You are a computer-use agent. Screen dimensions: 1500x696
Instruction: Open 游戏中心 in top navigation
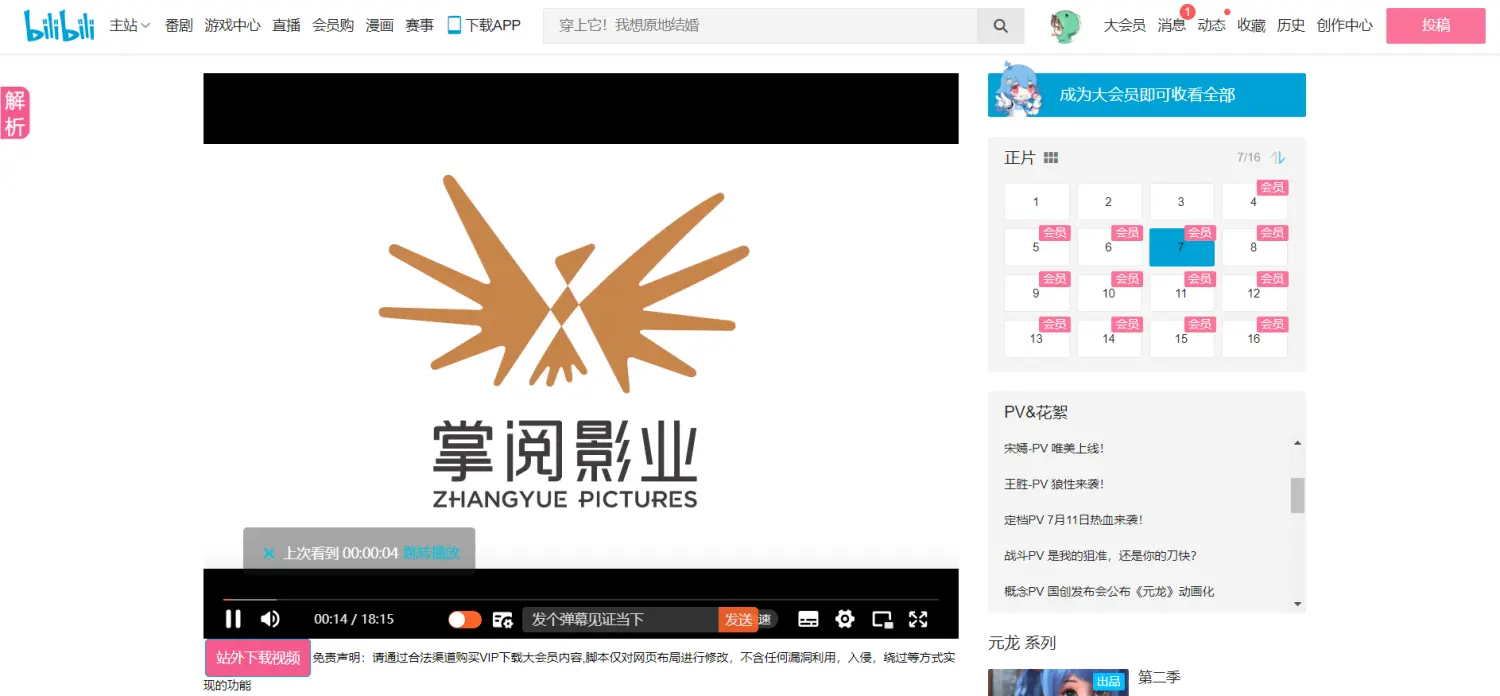tap(233, 25)
